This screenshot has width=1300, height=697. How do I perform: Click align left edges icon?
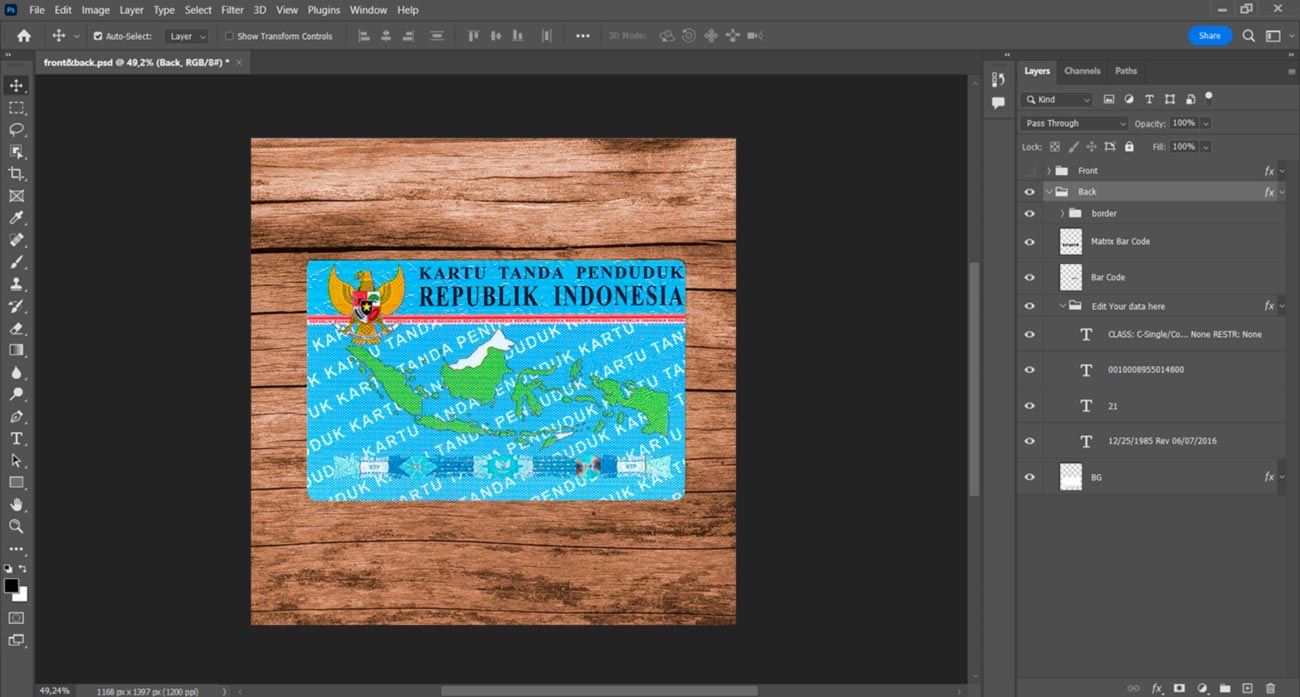coord(364,36)
